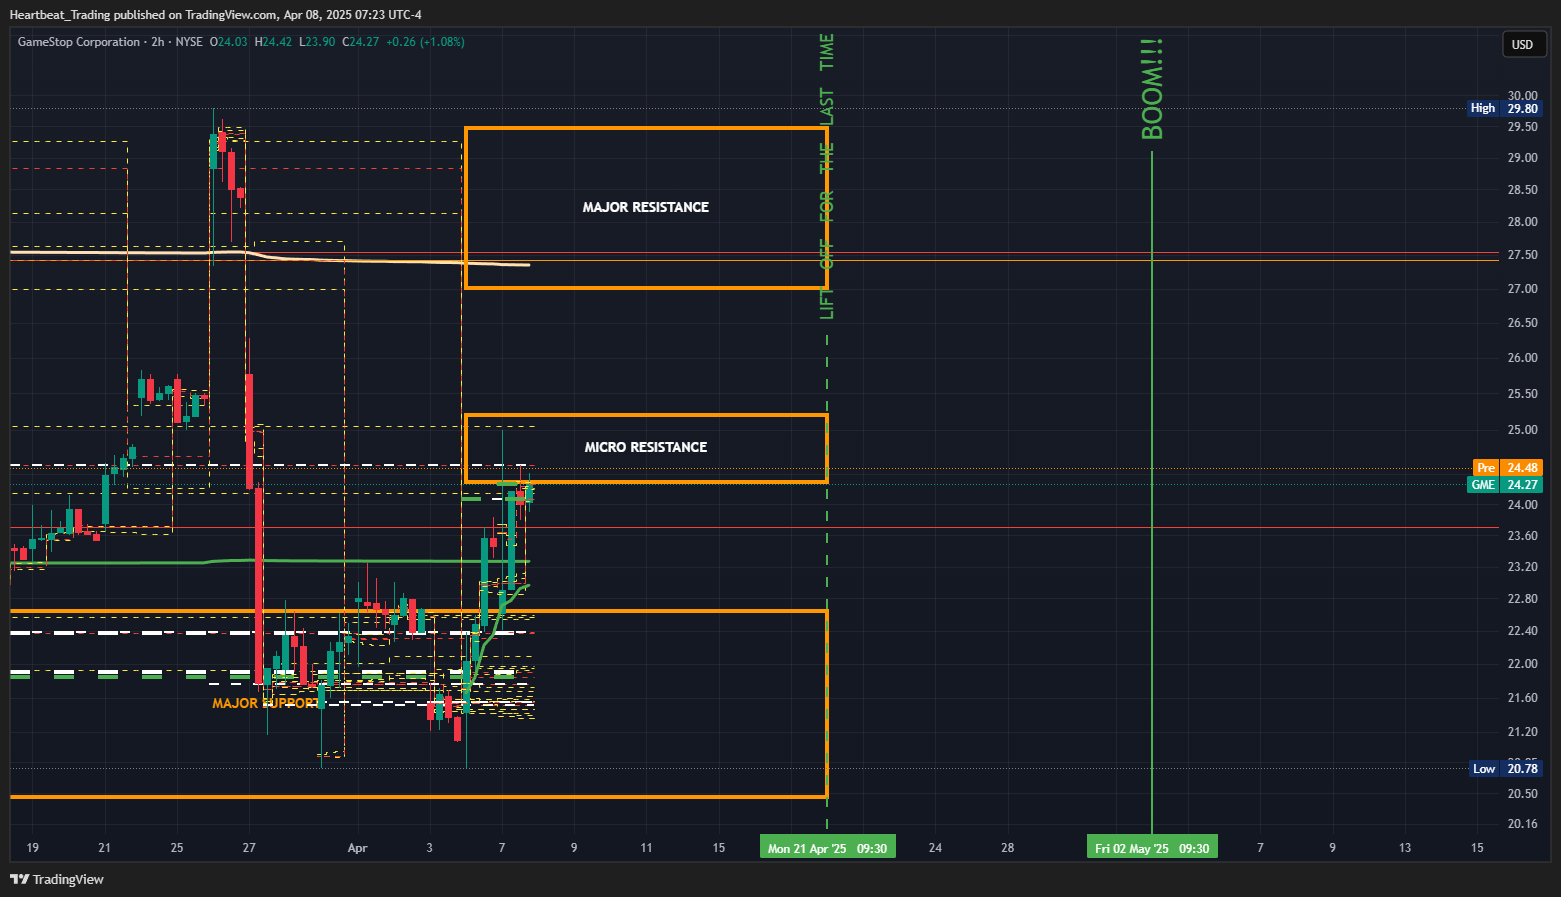Click the TradingView logo at bottom left
The width and height of the screenshot is (1561, 897).
[x=57, y=879]
